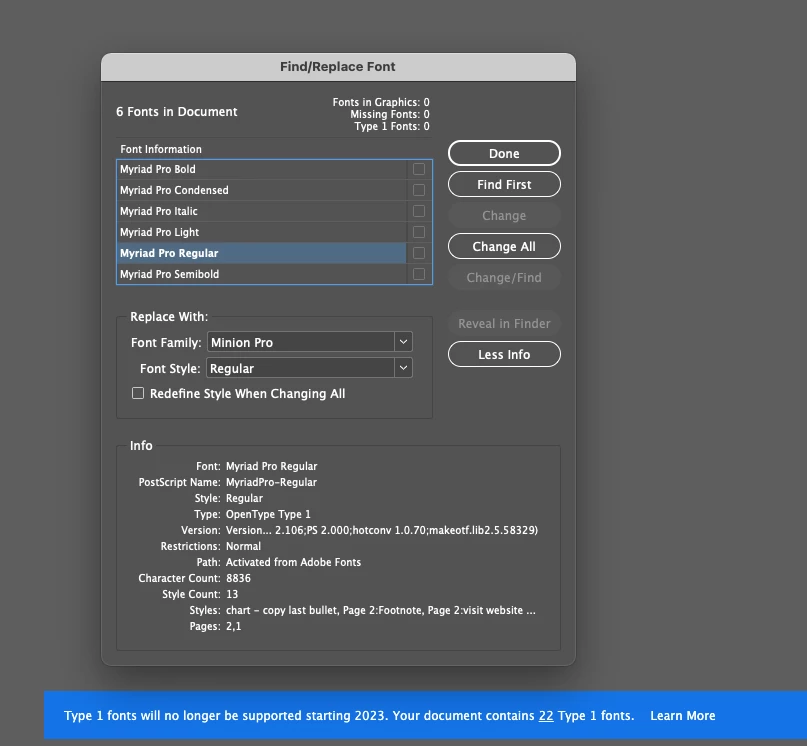Enable Redefine Style When Changing All checkbox

138,393
